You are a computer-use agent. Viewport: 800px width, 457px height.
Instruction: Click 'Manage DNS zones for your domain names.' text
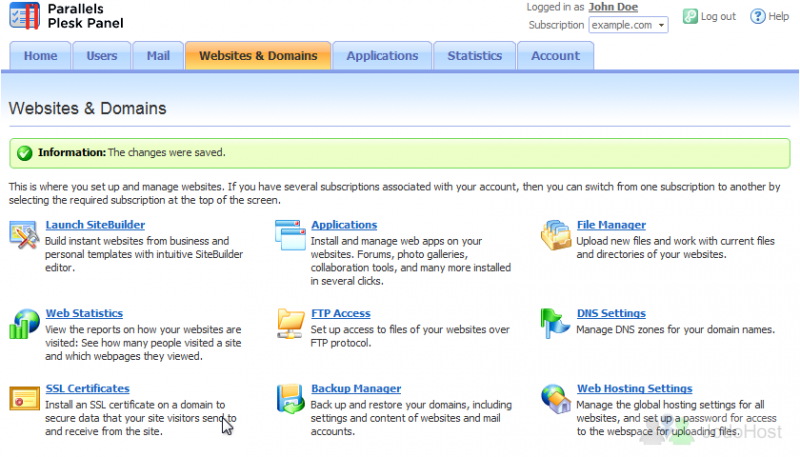point(676,329)
